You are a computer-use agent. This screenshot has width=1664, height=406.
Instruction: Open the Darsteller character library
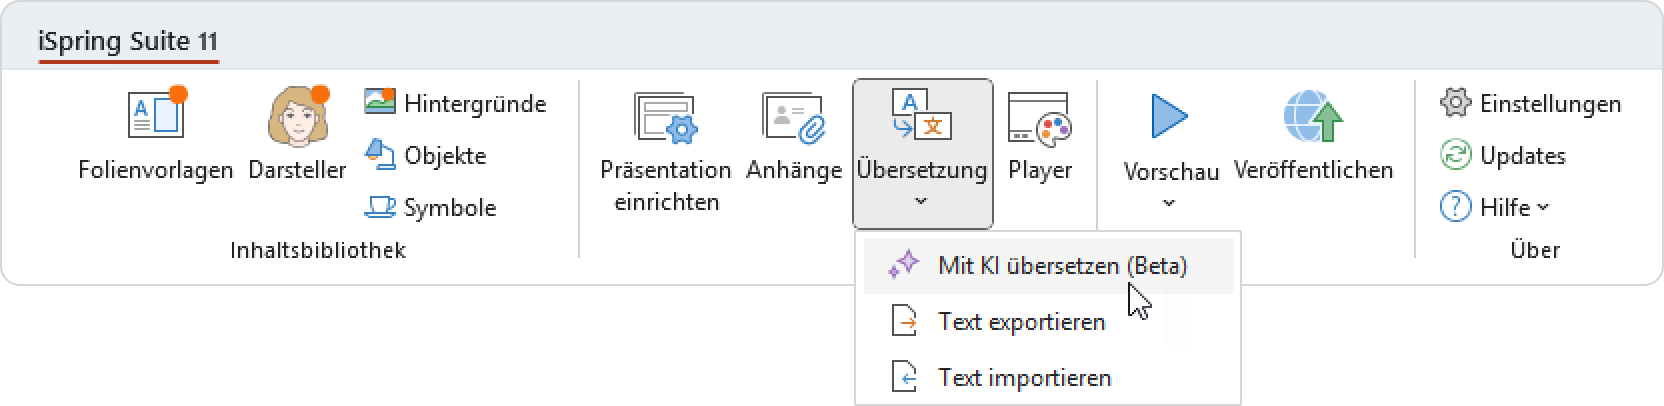tap(297, 115)
